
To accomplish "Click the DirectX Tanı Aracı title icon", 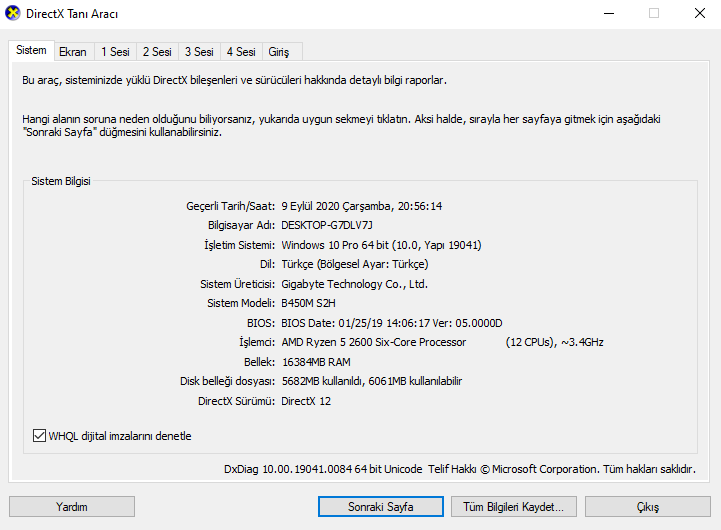I will [x=13, y=13].
